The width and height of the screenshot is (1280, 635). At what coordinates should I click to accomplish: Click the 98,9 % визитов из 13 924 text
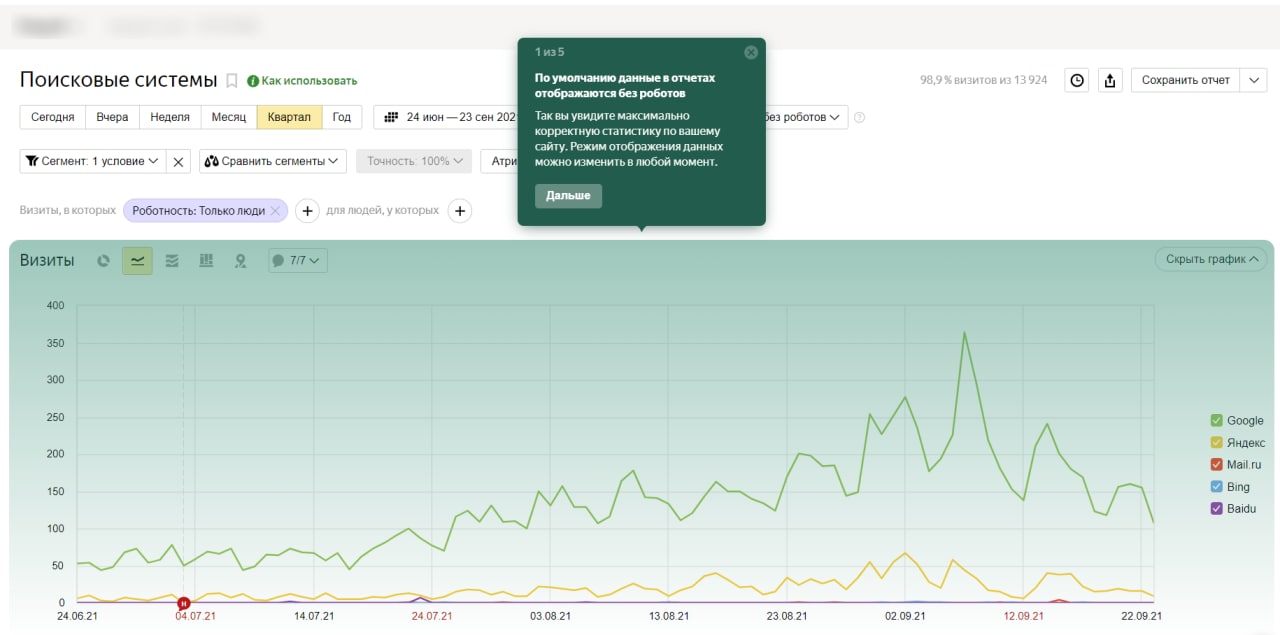pyautogui.click(x=983, y=80)
